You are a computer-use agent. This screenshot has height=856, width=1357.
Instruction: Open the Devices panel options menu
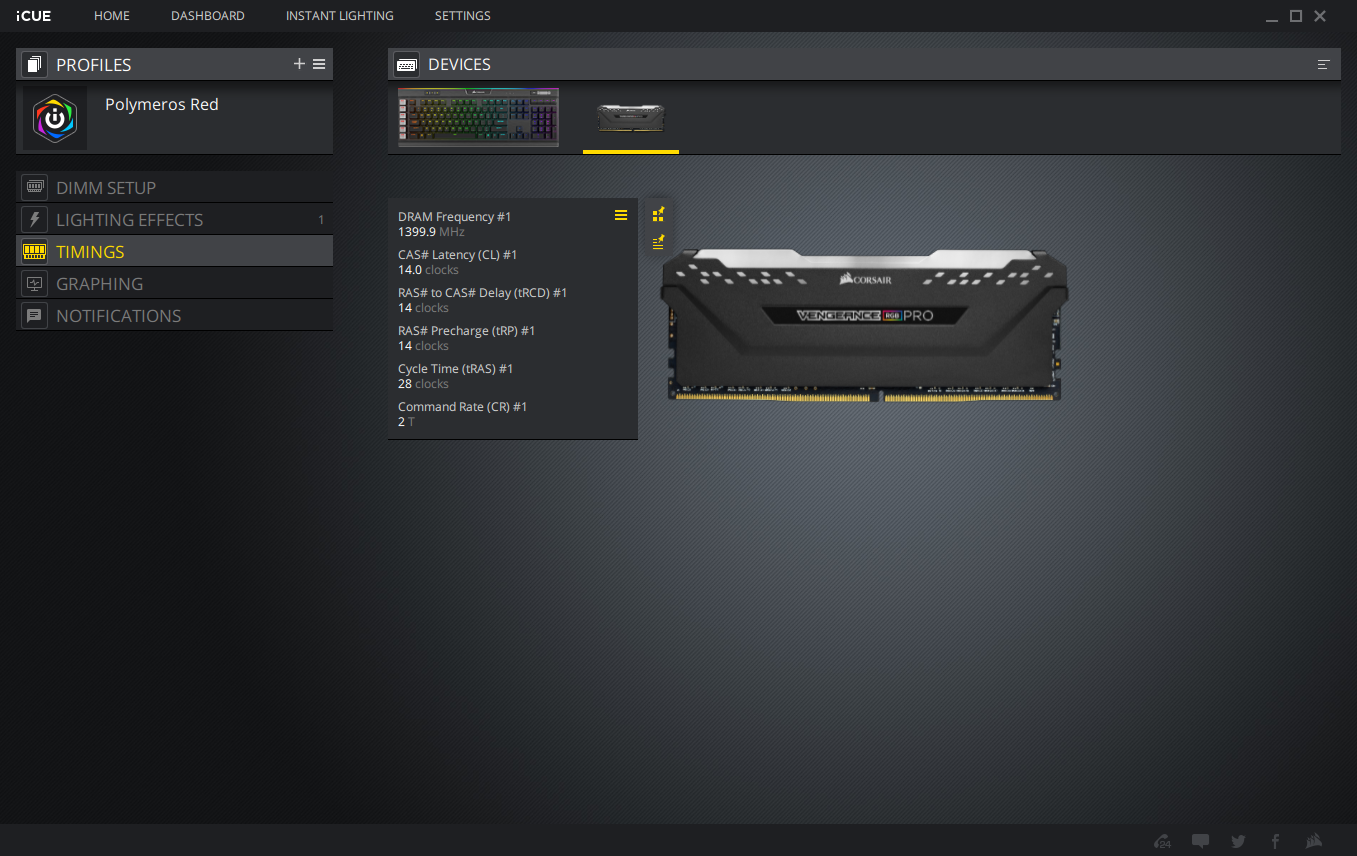(x=1324, y=64)
